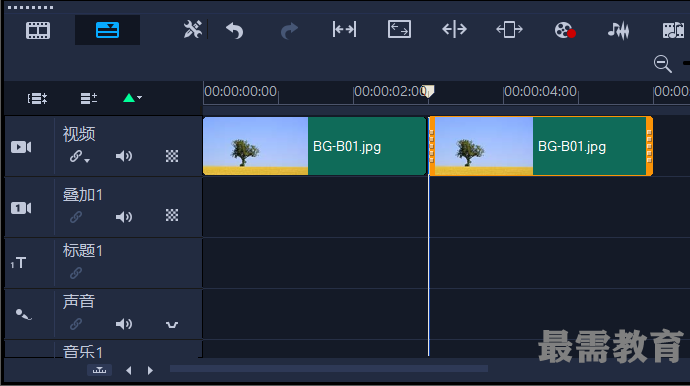The width and height of the screenshot is (690, 386).
Task: Open the sound mixer
Action: [619, 30]
